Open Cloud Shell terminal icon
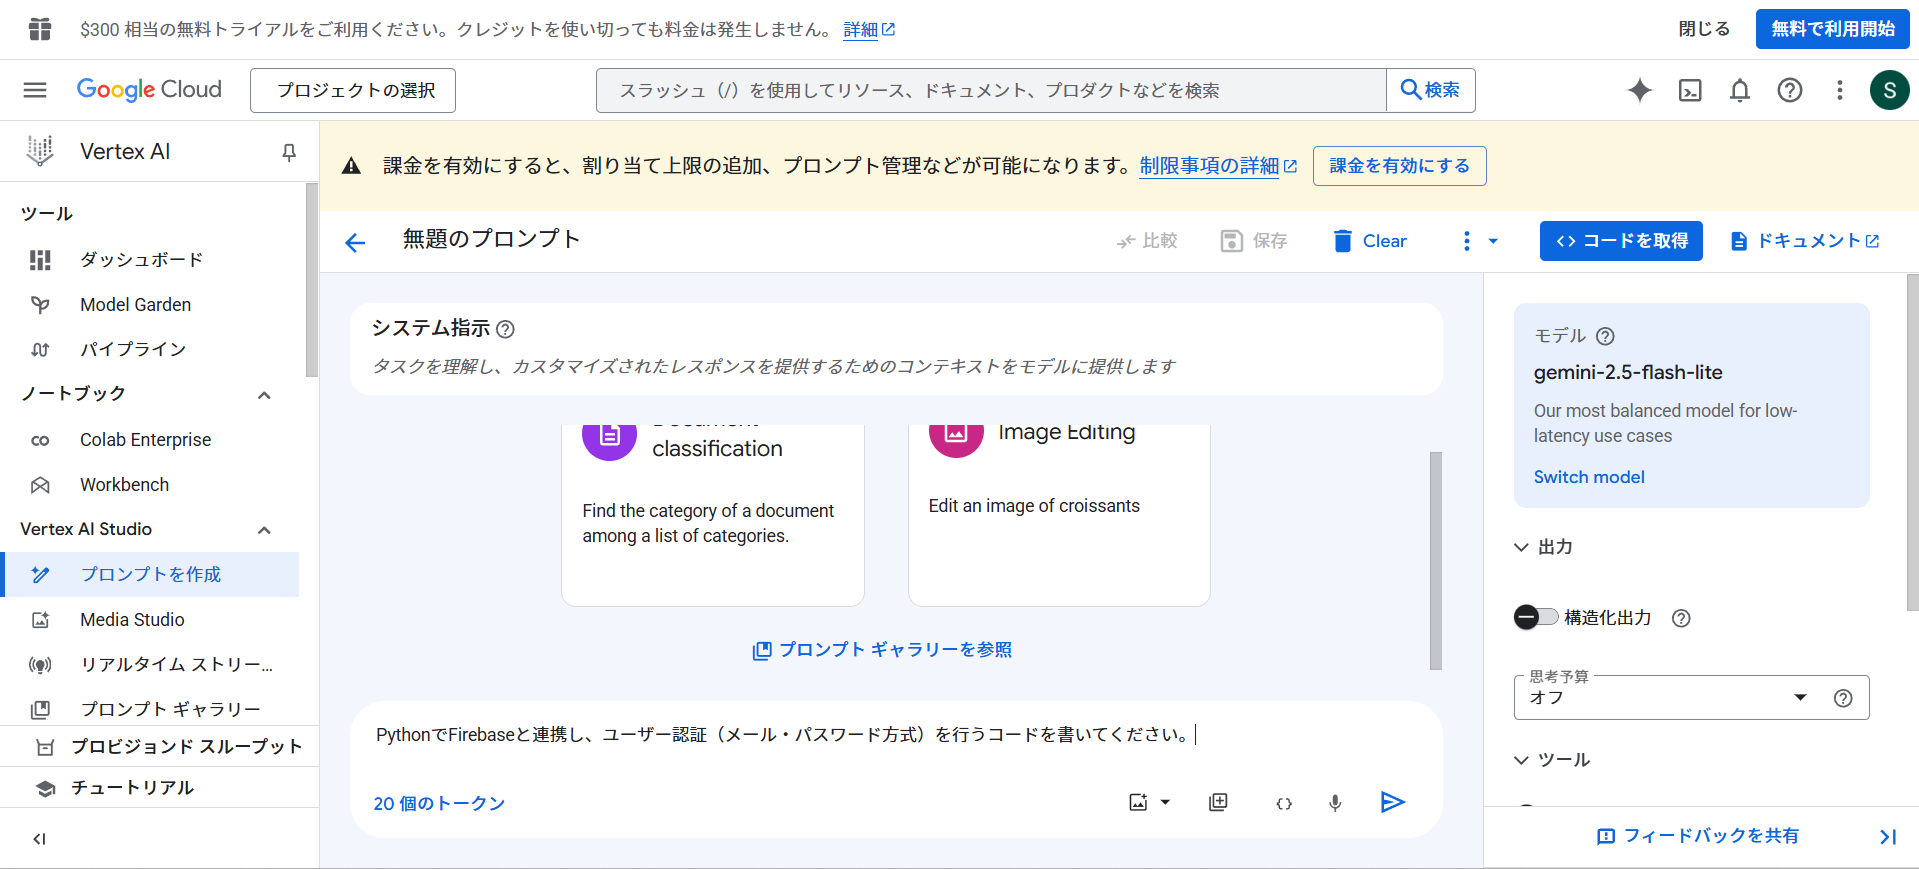This screenshot has width=1919, height=869. [x=1690, y=90]
